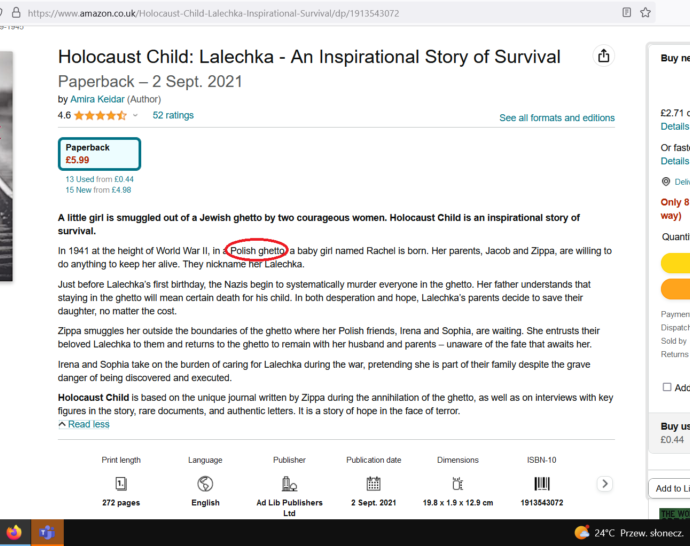This screenshot has height=546, width=690.
Task: Tick the Add gift options checkbox
Action: 667,387
